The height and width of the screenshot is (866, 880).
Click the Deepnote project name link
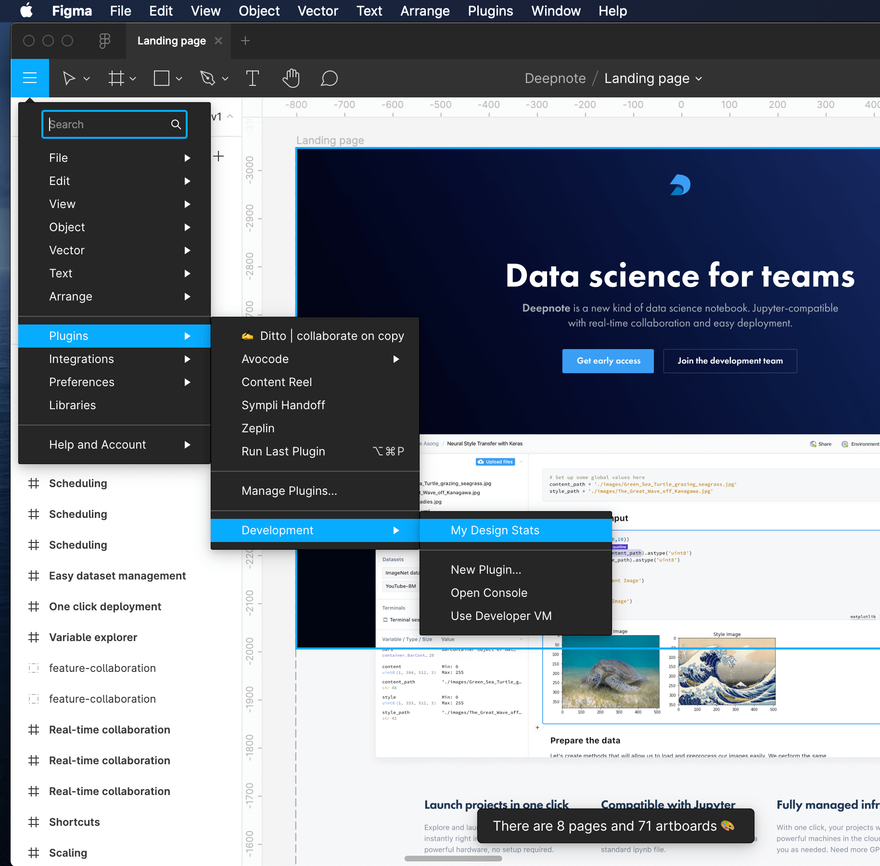tap(554, 78)
